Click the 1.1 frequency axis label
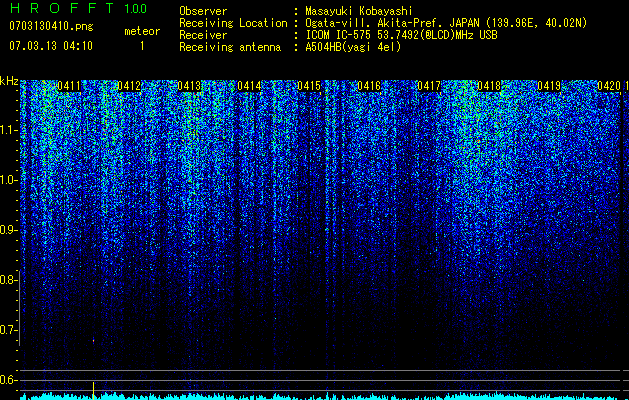The image size is (629, 400). click(x=8, y=130)
